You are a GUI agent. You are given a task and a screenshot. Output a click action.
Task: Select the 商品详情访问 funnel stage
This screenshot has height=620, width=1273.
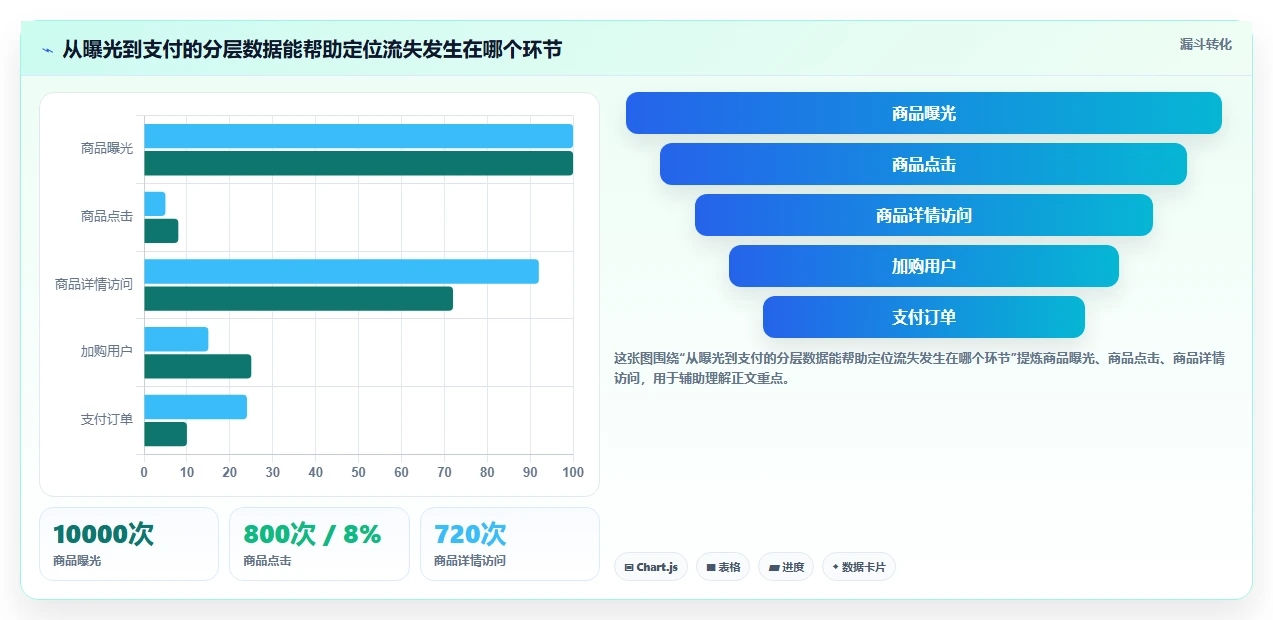[x=923, y=215]
